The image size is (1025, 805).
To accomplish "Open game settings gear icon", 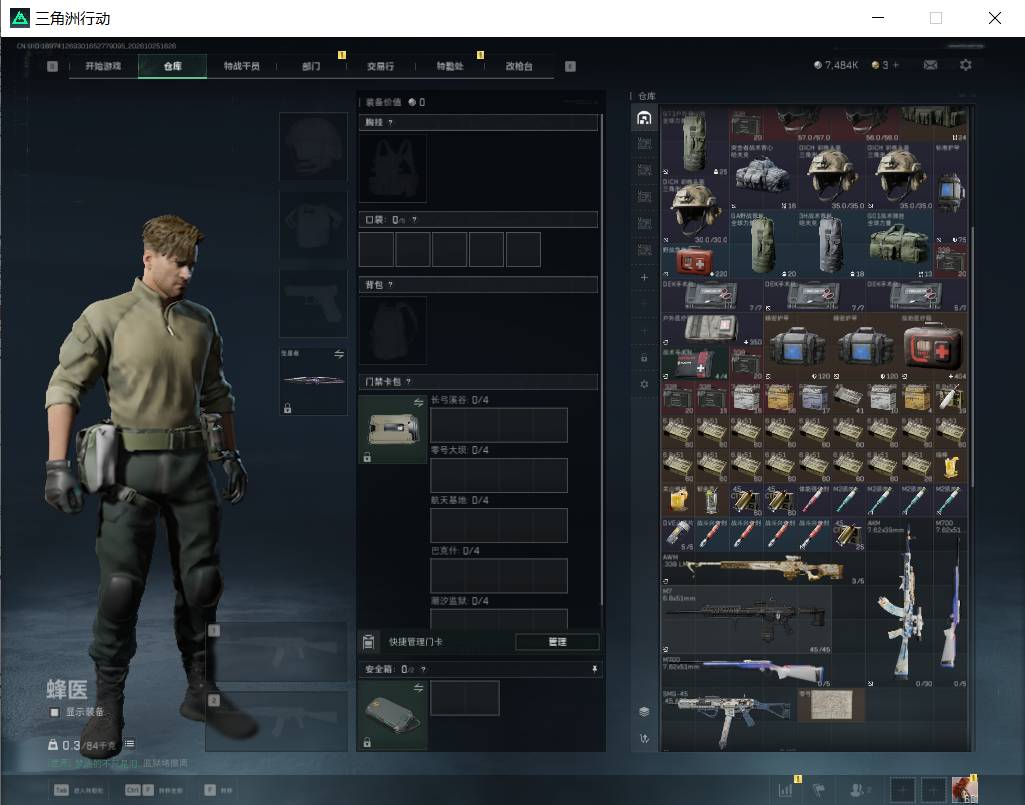I will click(x=966, y=65).
